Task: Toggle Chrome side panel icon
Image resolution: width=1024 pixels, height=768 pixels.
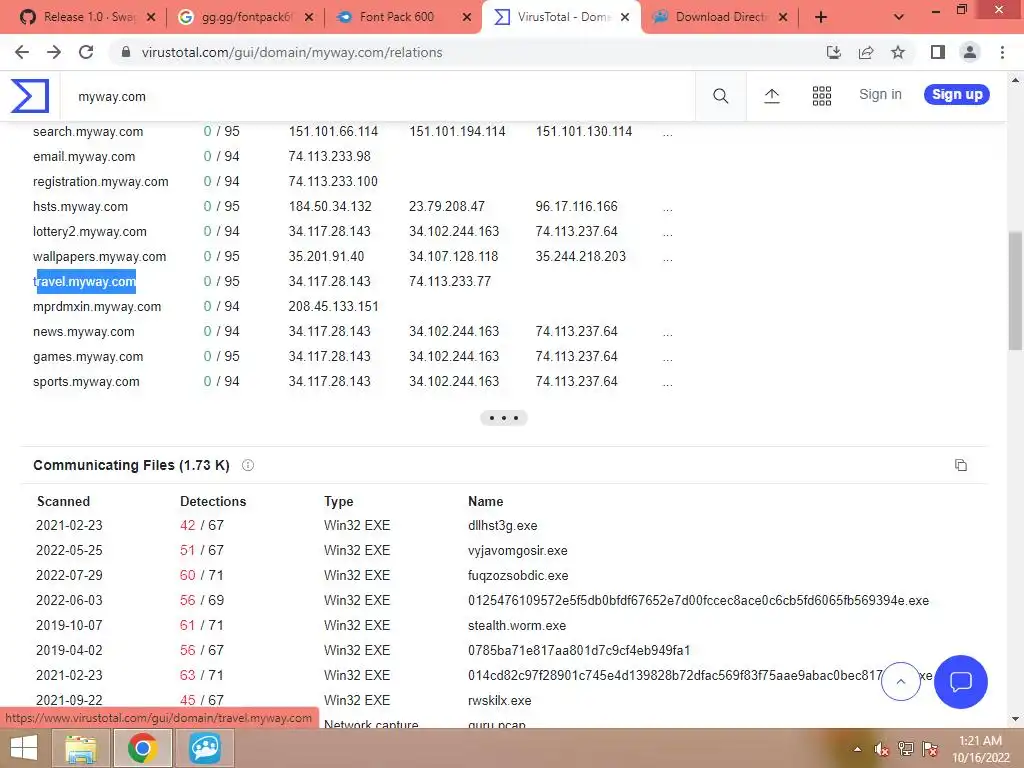Action: 938,52
